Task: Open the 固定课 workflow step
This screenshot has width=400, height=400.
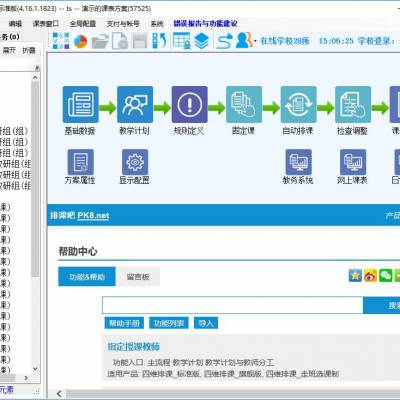Action: pyautogui.click(x=244, y=104)
